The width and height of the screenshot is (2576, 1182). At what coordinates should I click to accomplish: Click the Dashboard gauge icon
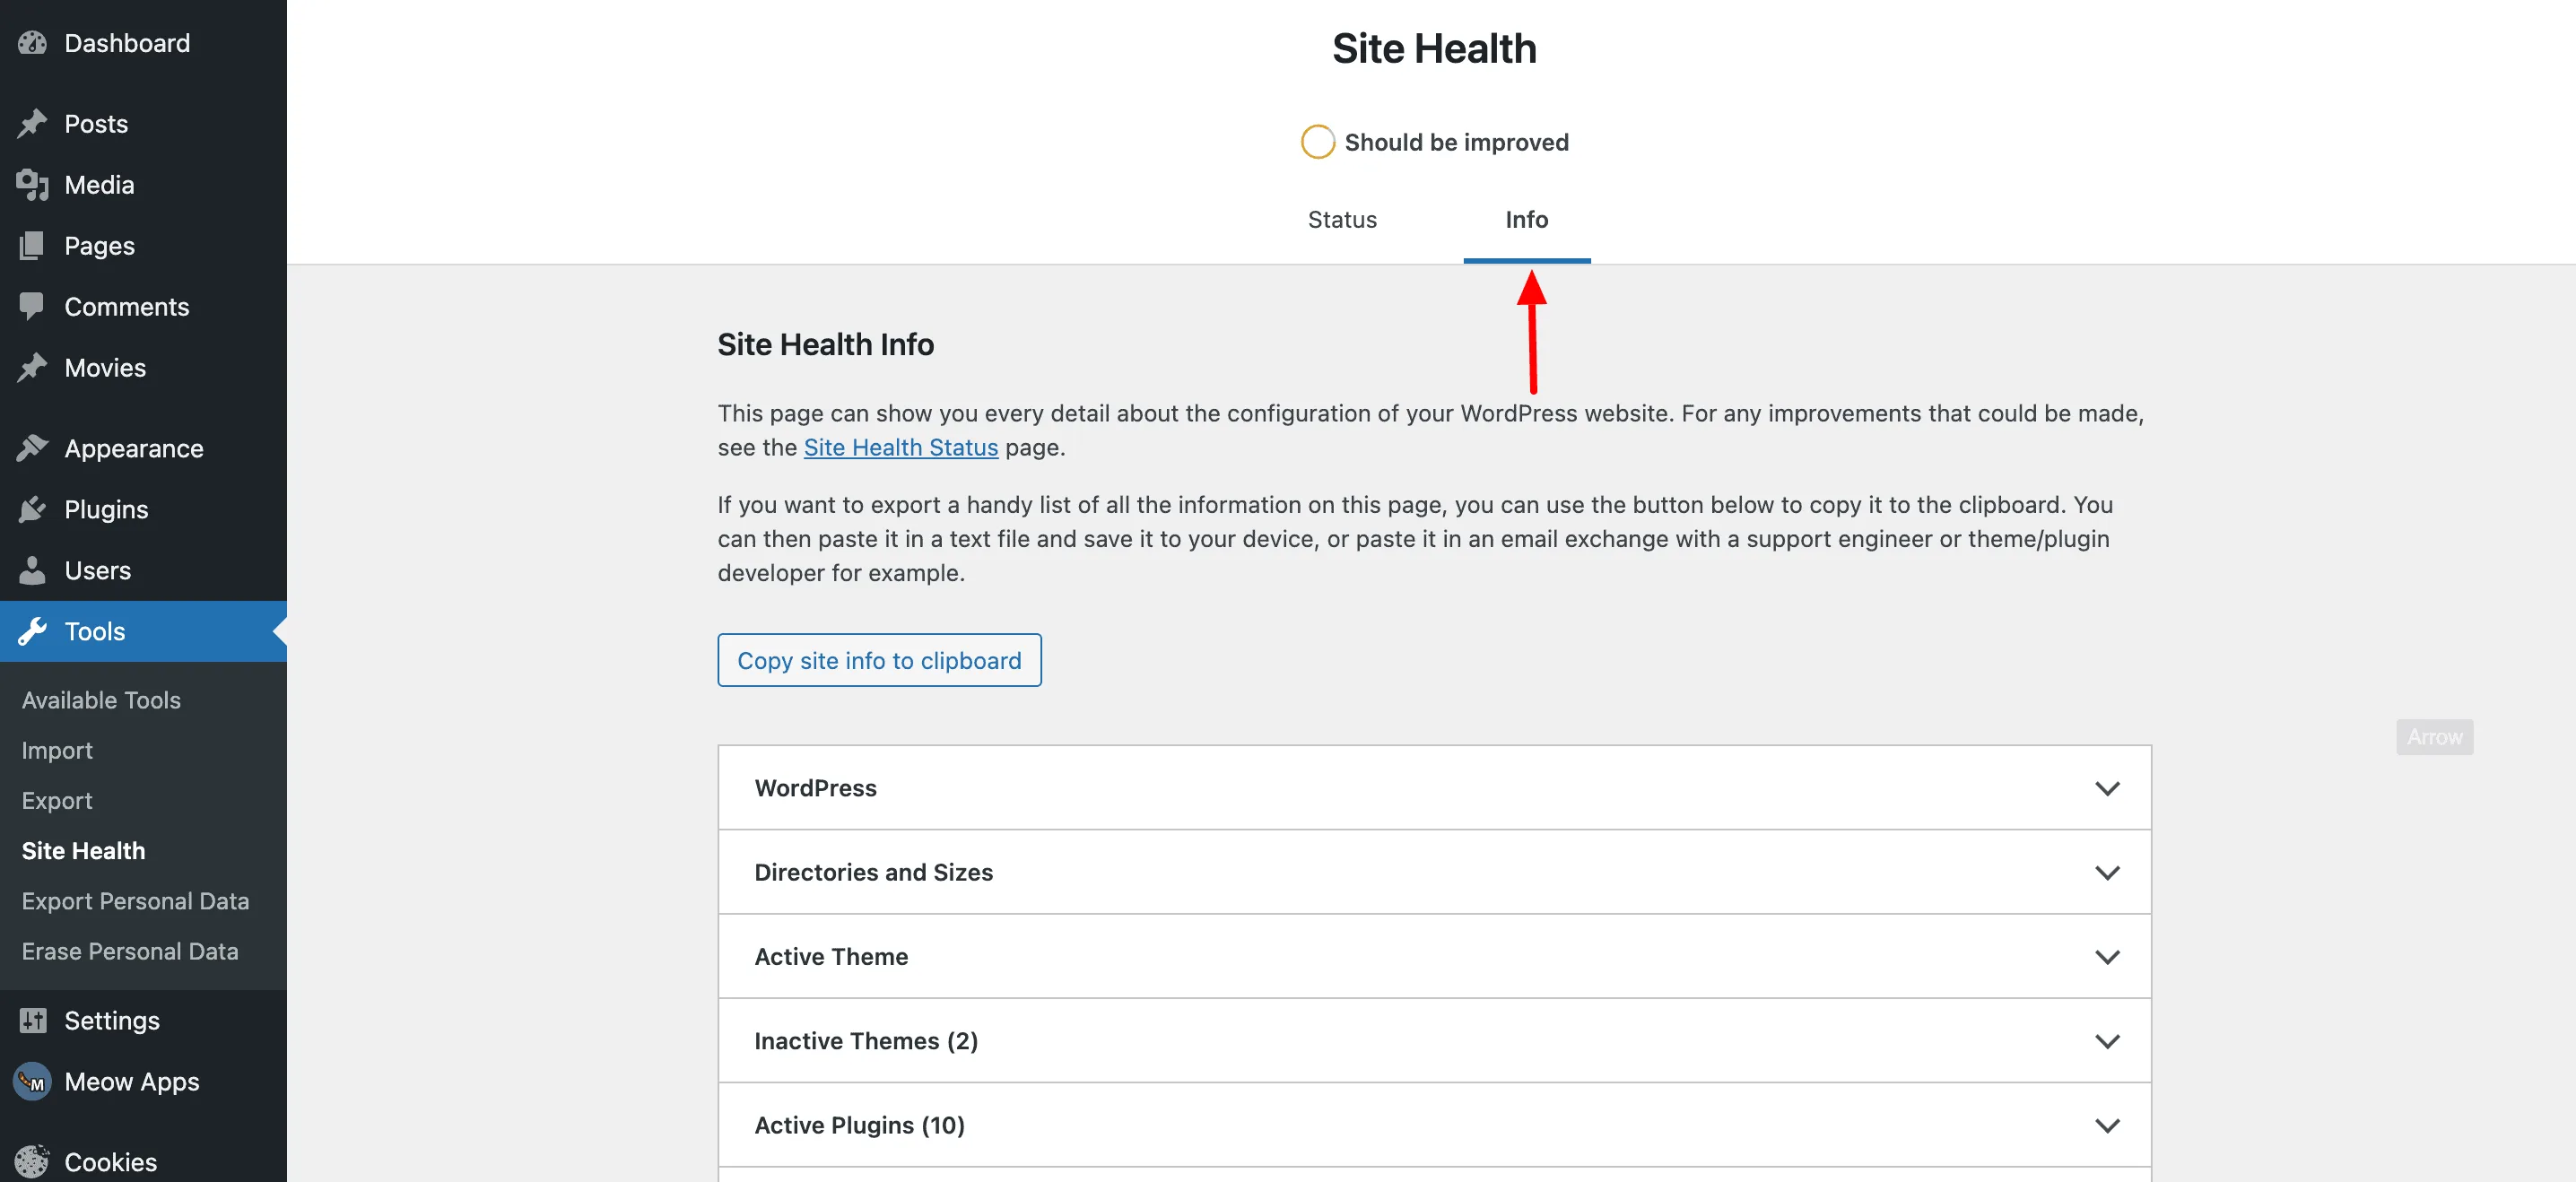point(32,43)
